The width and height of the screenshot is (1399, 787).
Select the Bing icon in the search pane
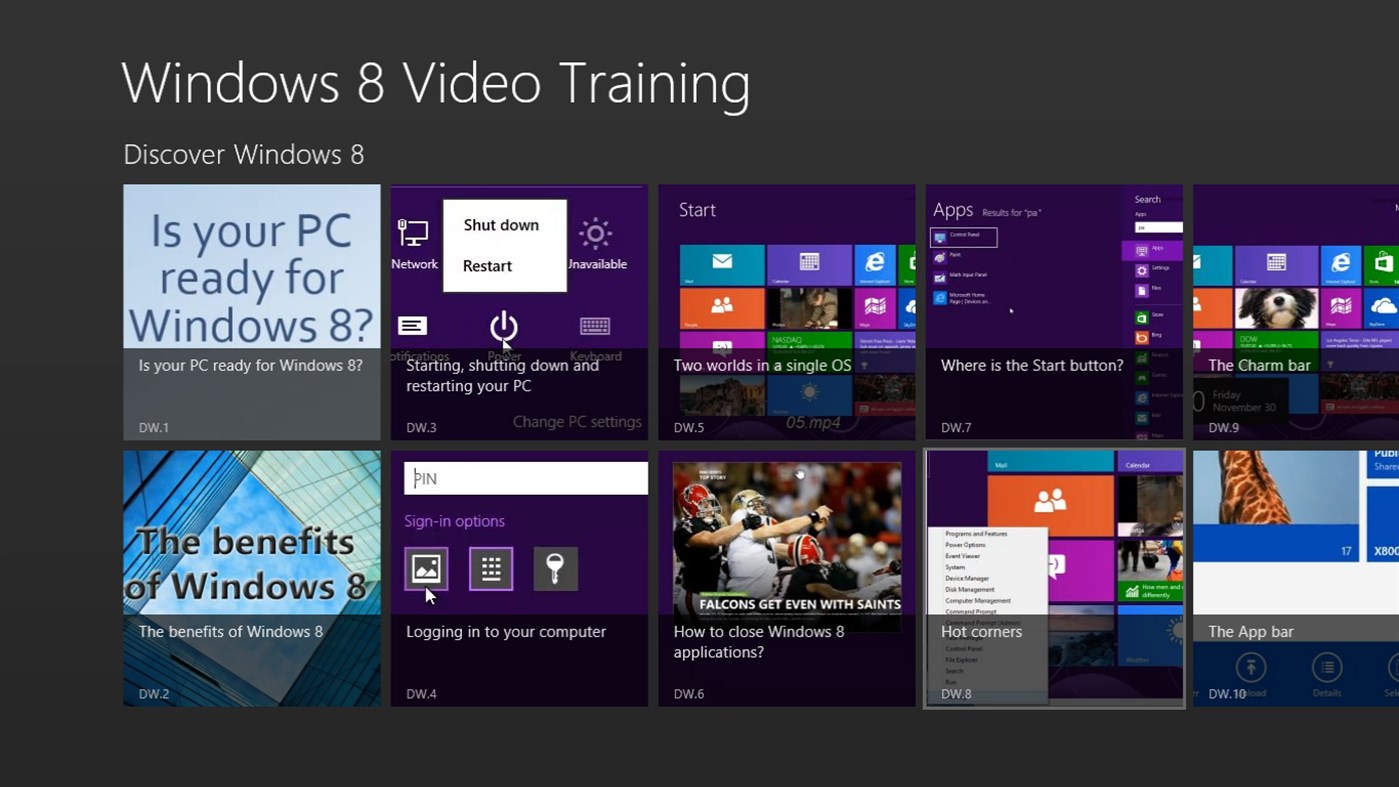point(1143,336)
